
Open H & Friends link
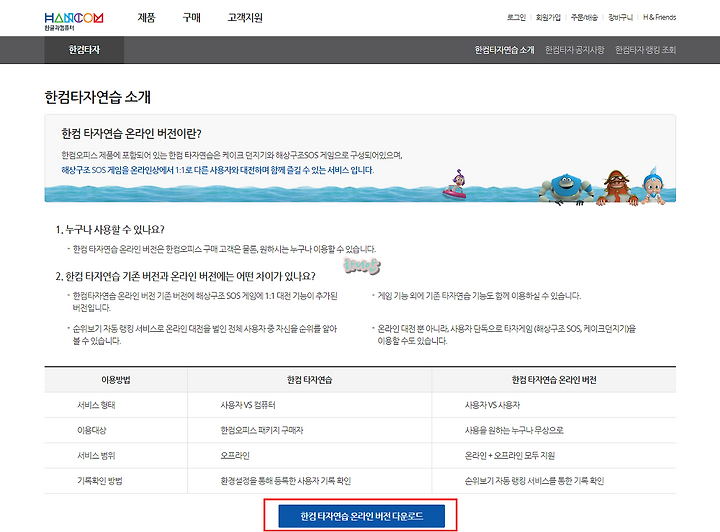659,17
